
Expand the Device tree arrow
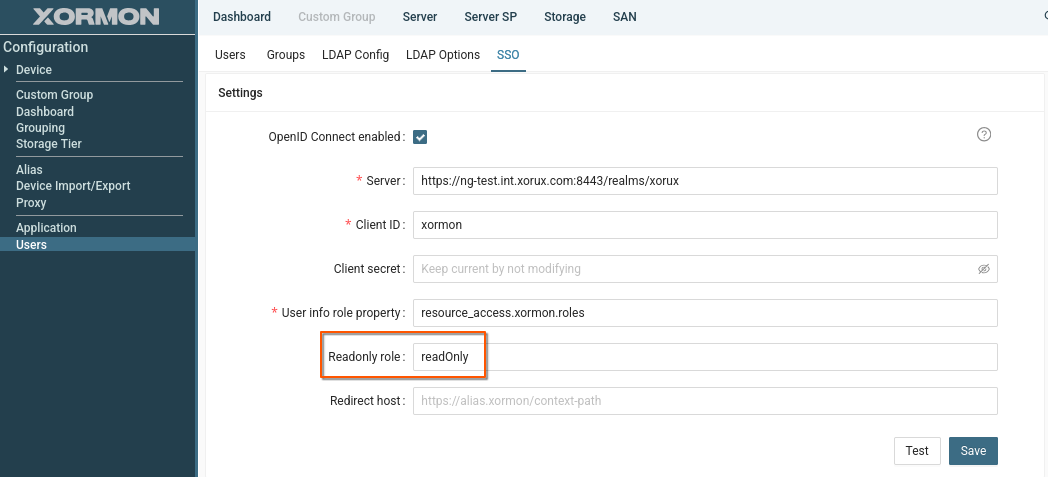click(6, 70)
